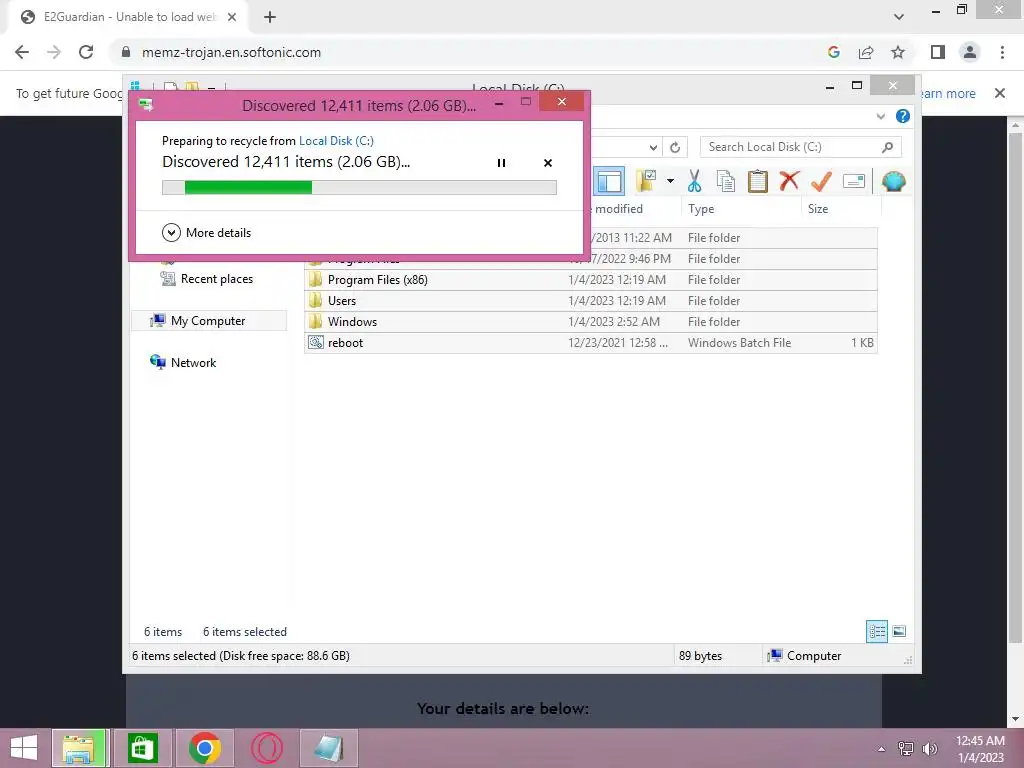Click the share page icon in Chrome
Viewport: 1024px width, 768px height.
tap(866, 52)
